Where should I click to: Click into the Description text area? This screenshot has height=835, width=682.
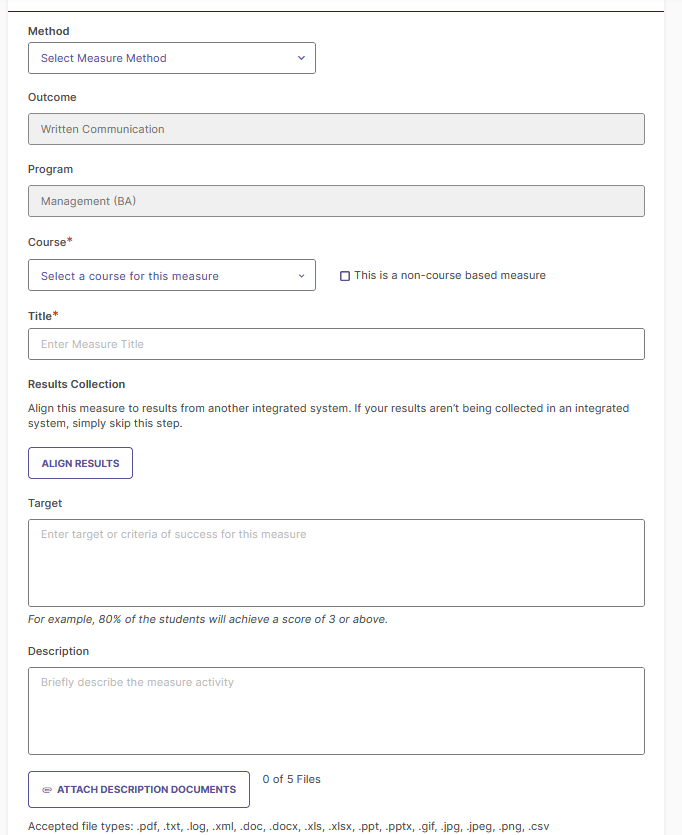point(336,711)
